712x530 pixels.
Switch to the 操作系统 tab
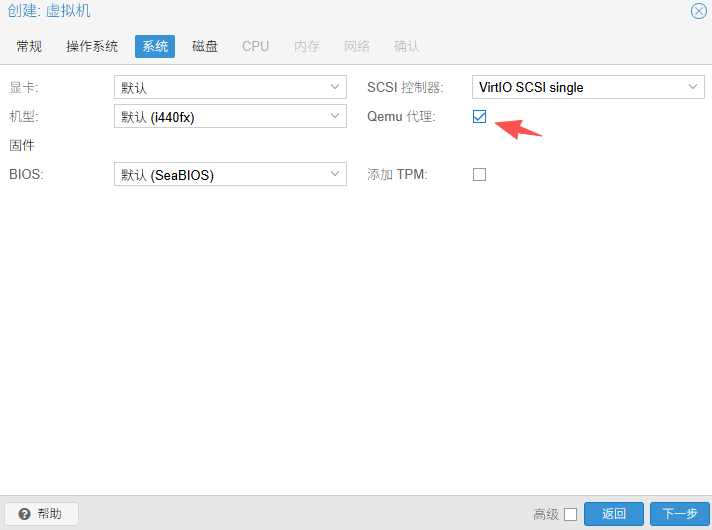point(92,46)
